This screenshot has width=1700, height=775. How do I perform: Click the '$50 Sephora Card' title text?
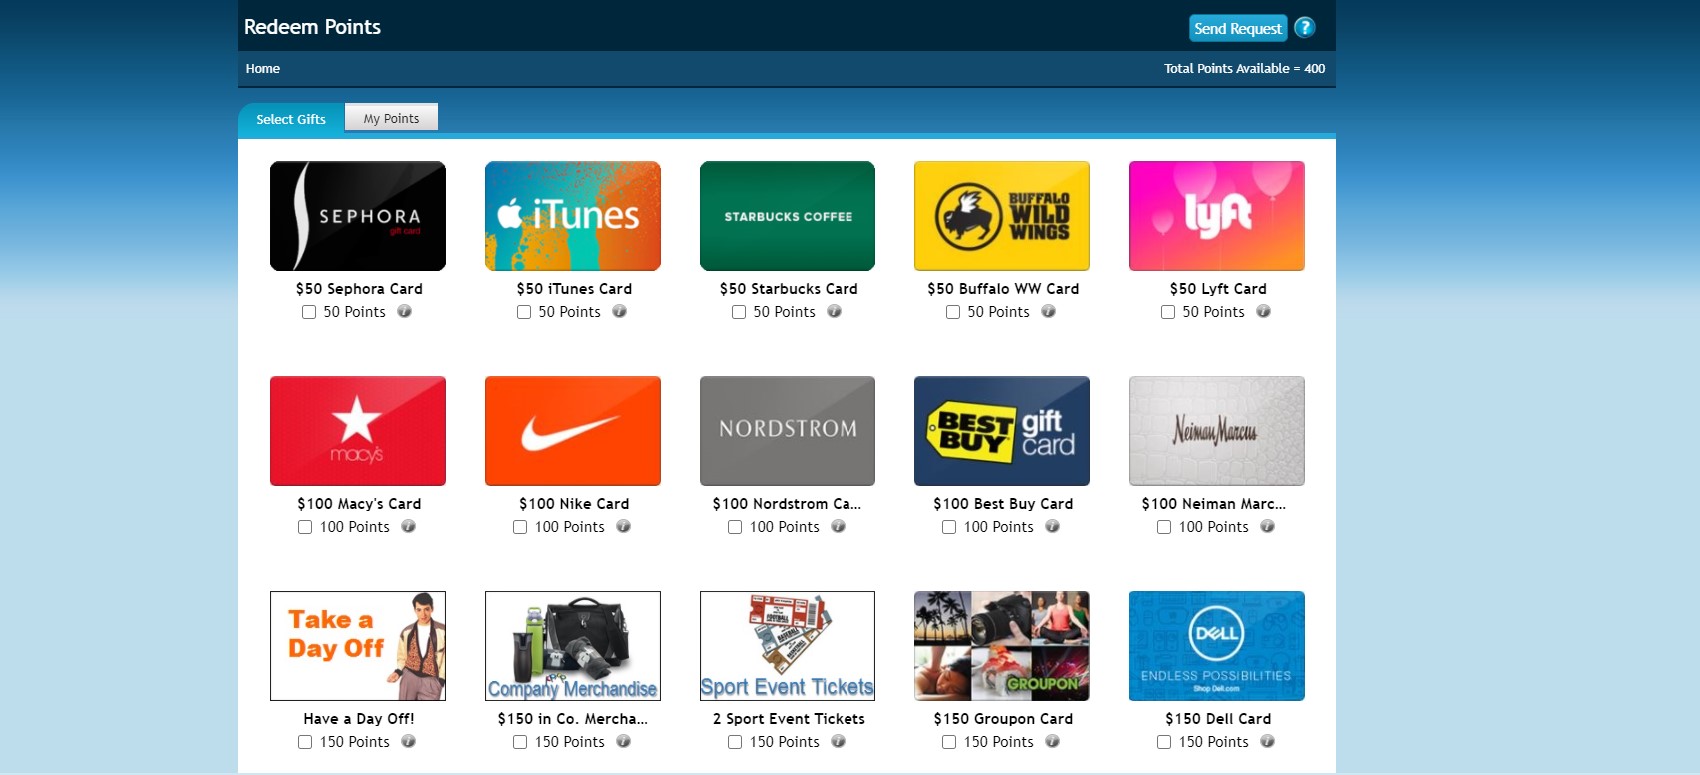(x=359, y=289)
